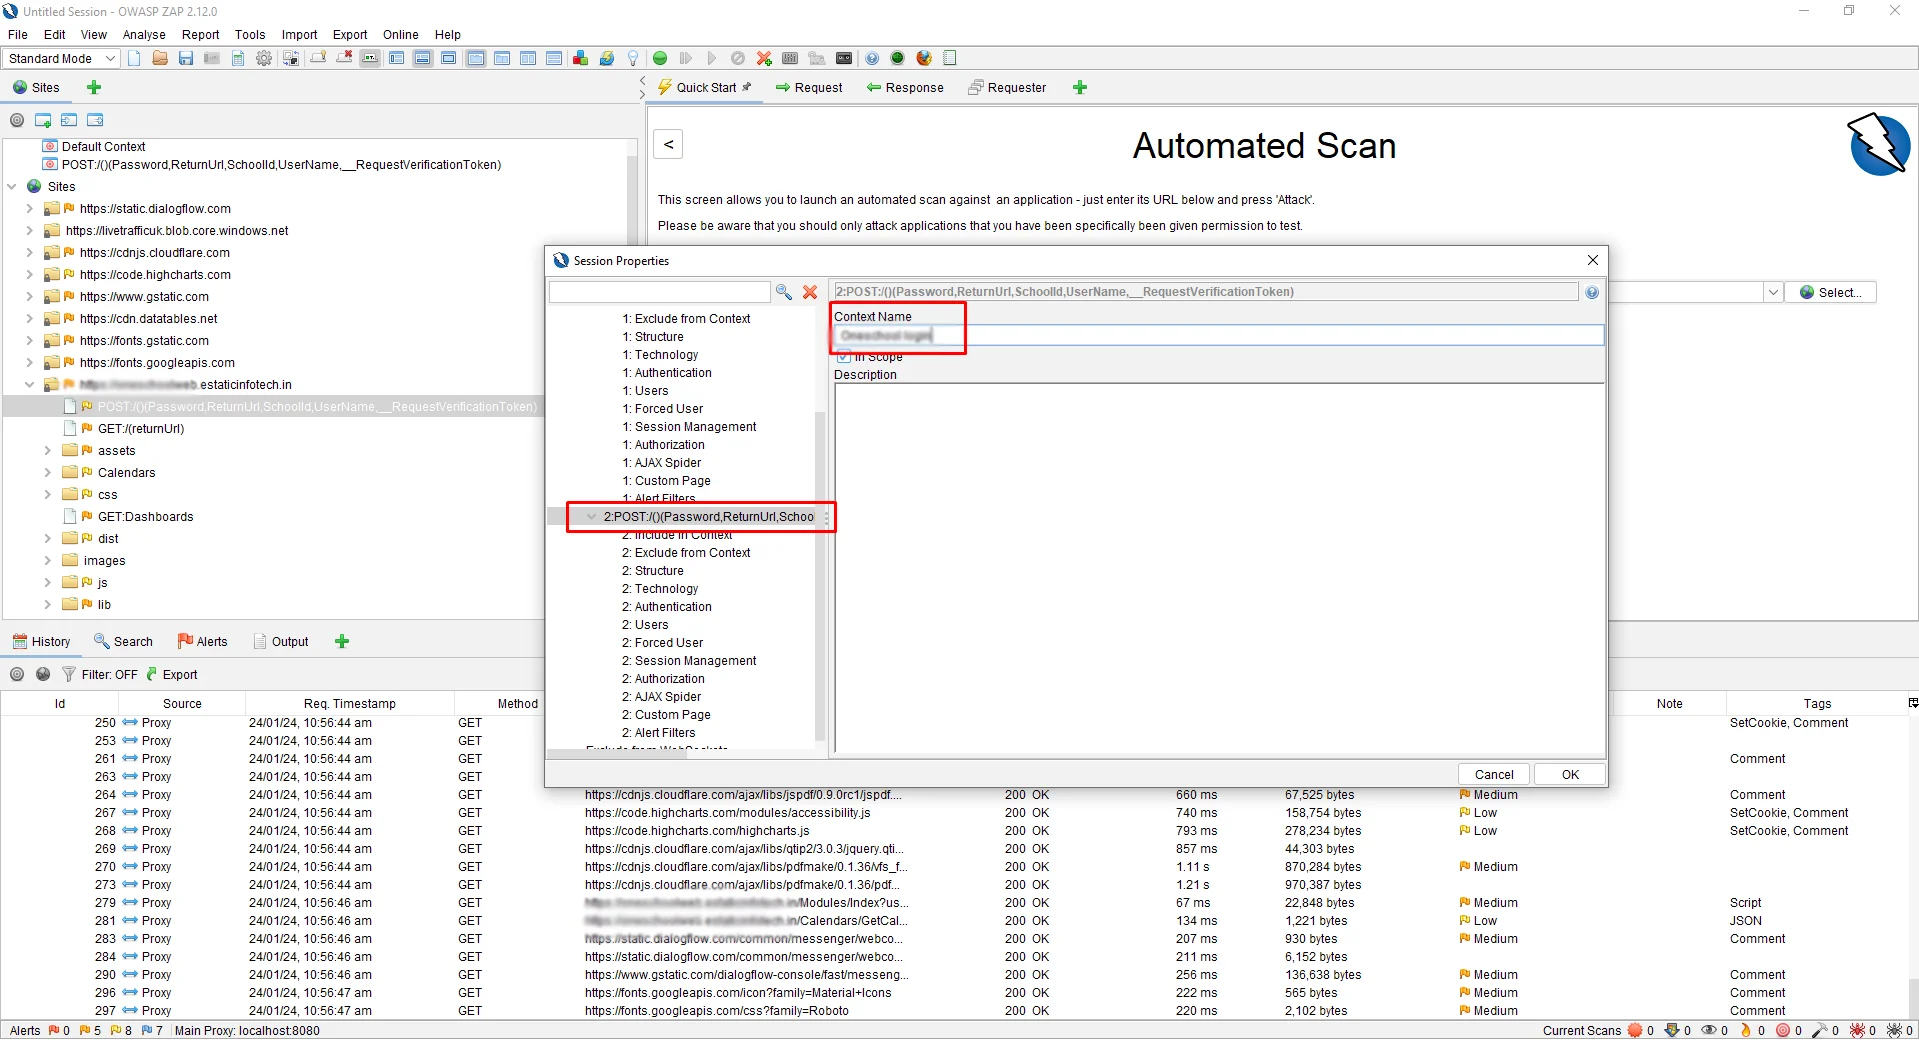Click the Persist Session save icon

186,58
